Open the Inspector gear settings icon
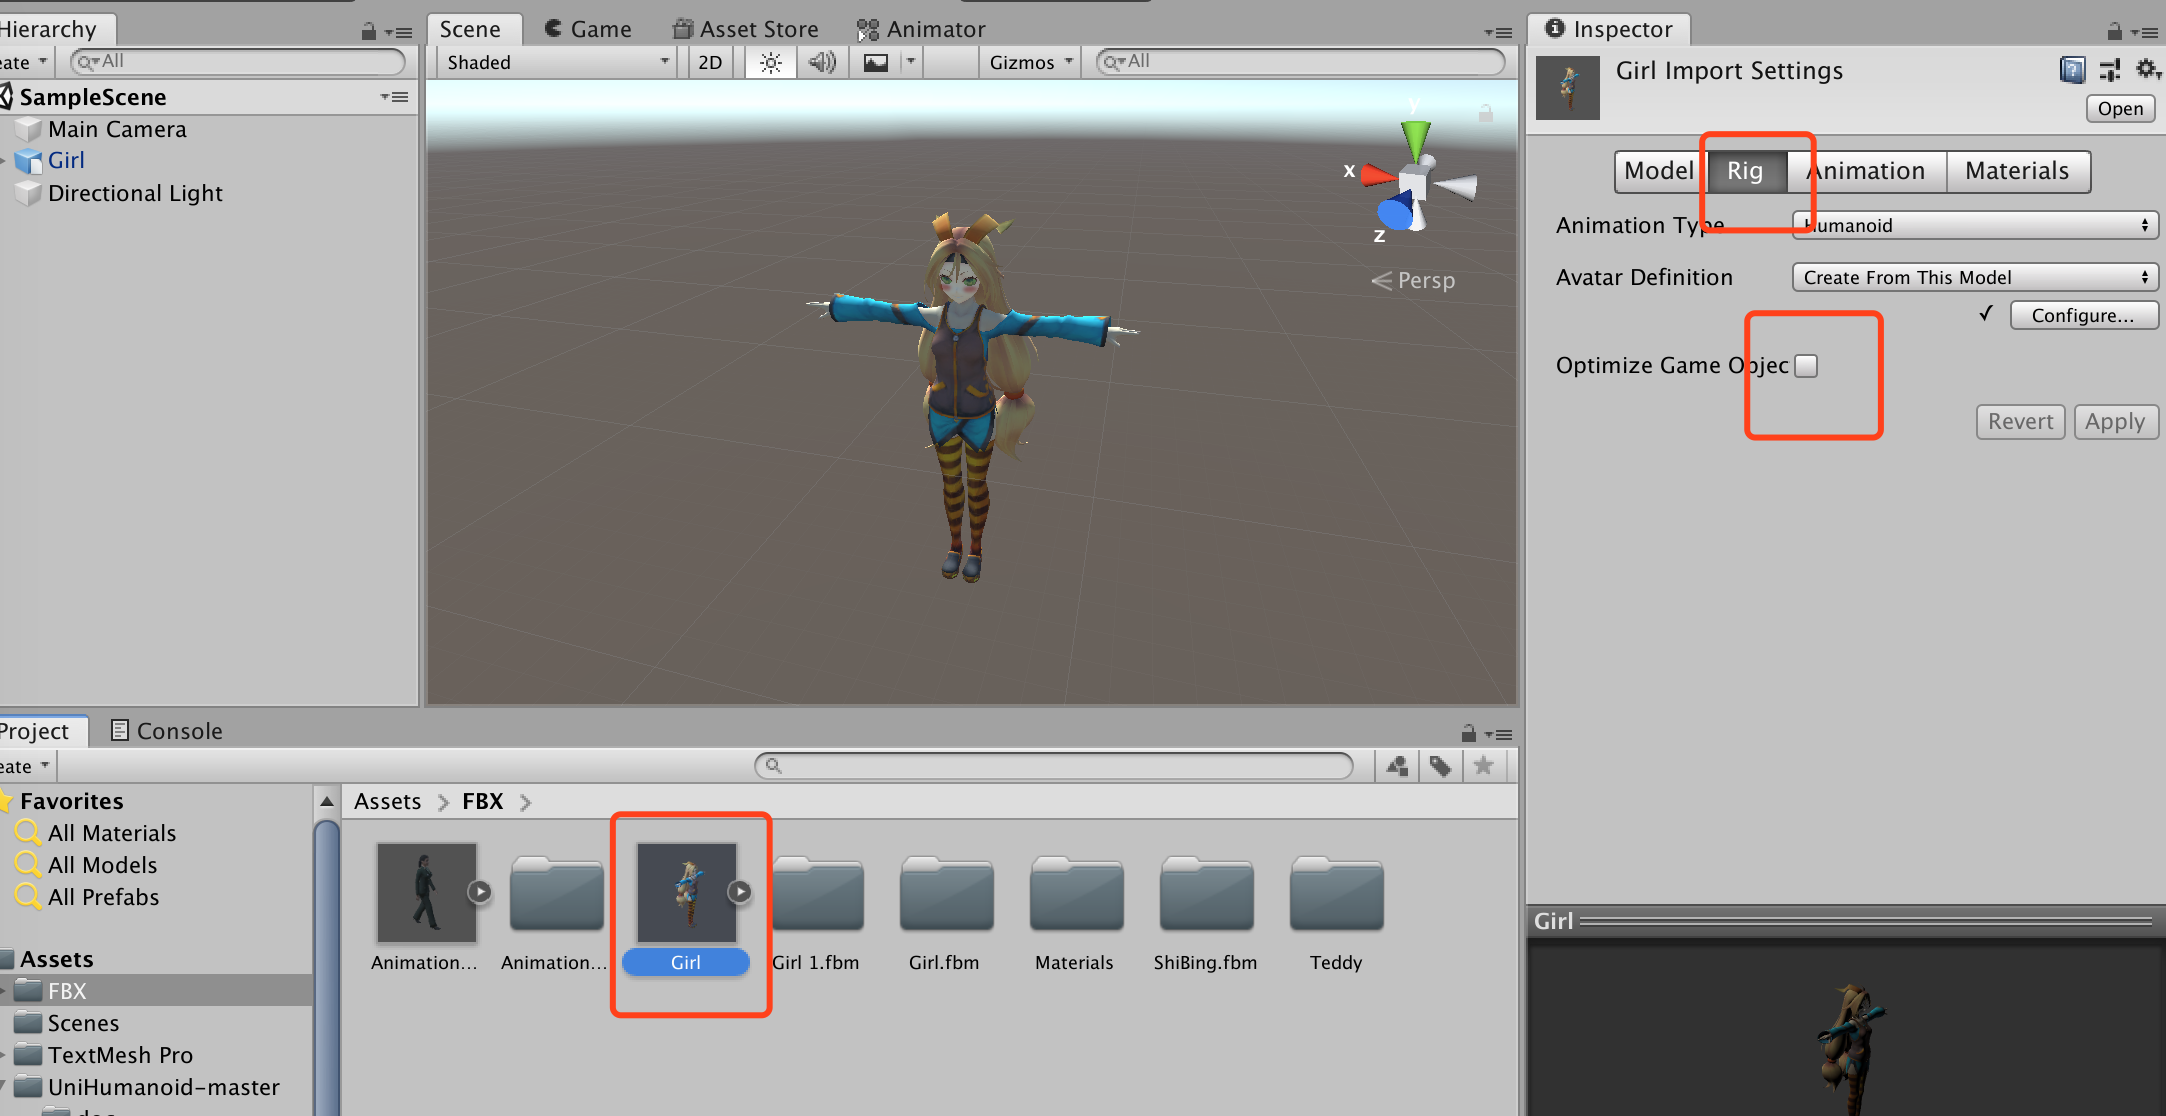This screenshot has height=1116, width=2166. tap(2147, 70)
